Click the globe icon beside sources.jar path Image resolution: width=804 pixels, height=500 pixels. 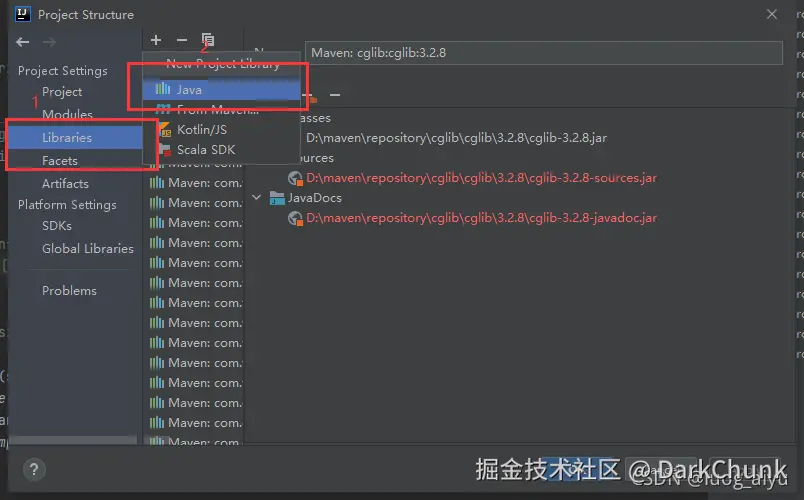[x=295, y=178]
